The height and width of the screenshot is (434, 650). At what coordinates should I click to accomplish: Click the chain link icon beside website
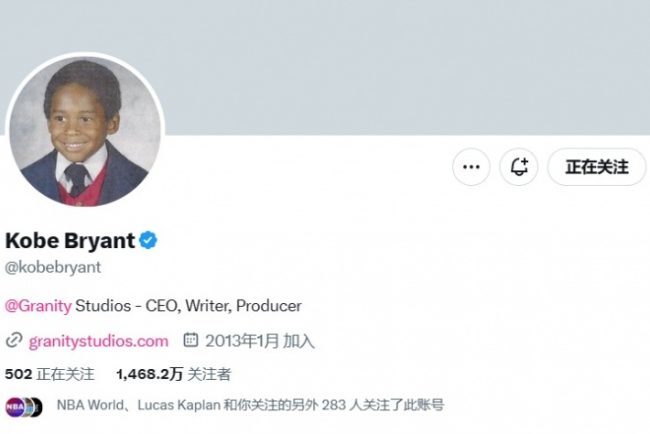pos(14,341)
